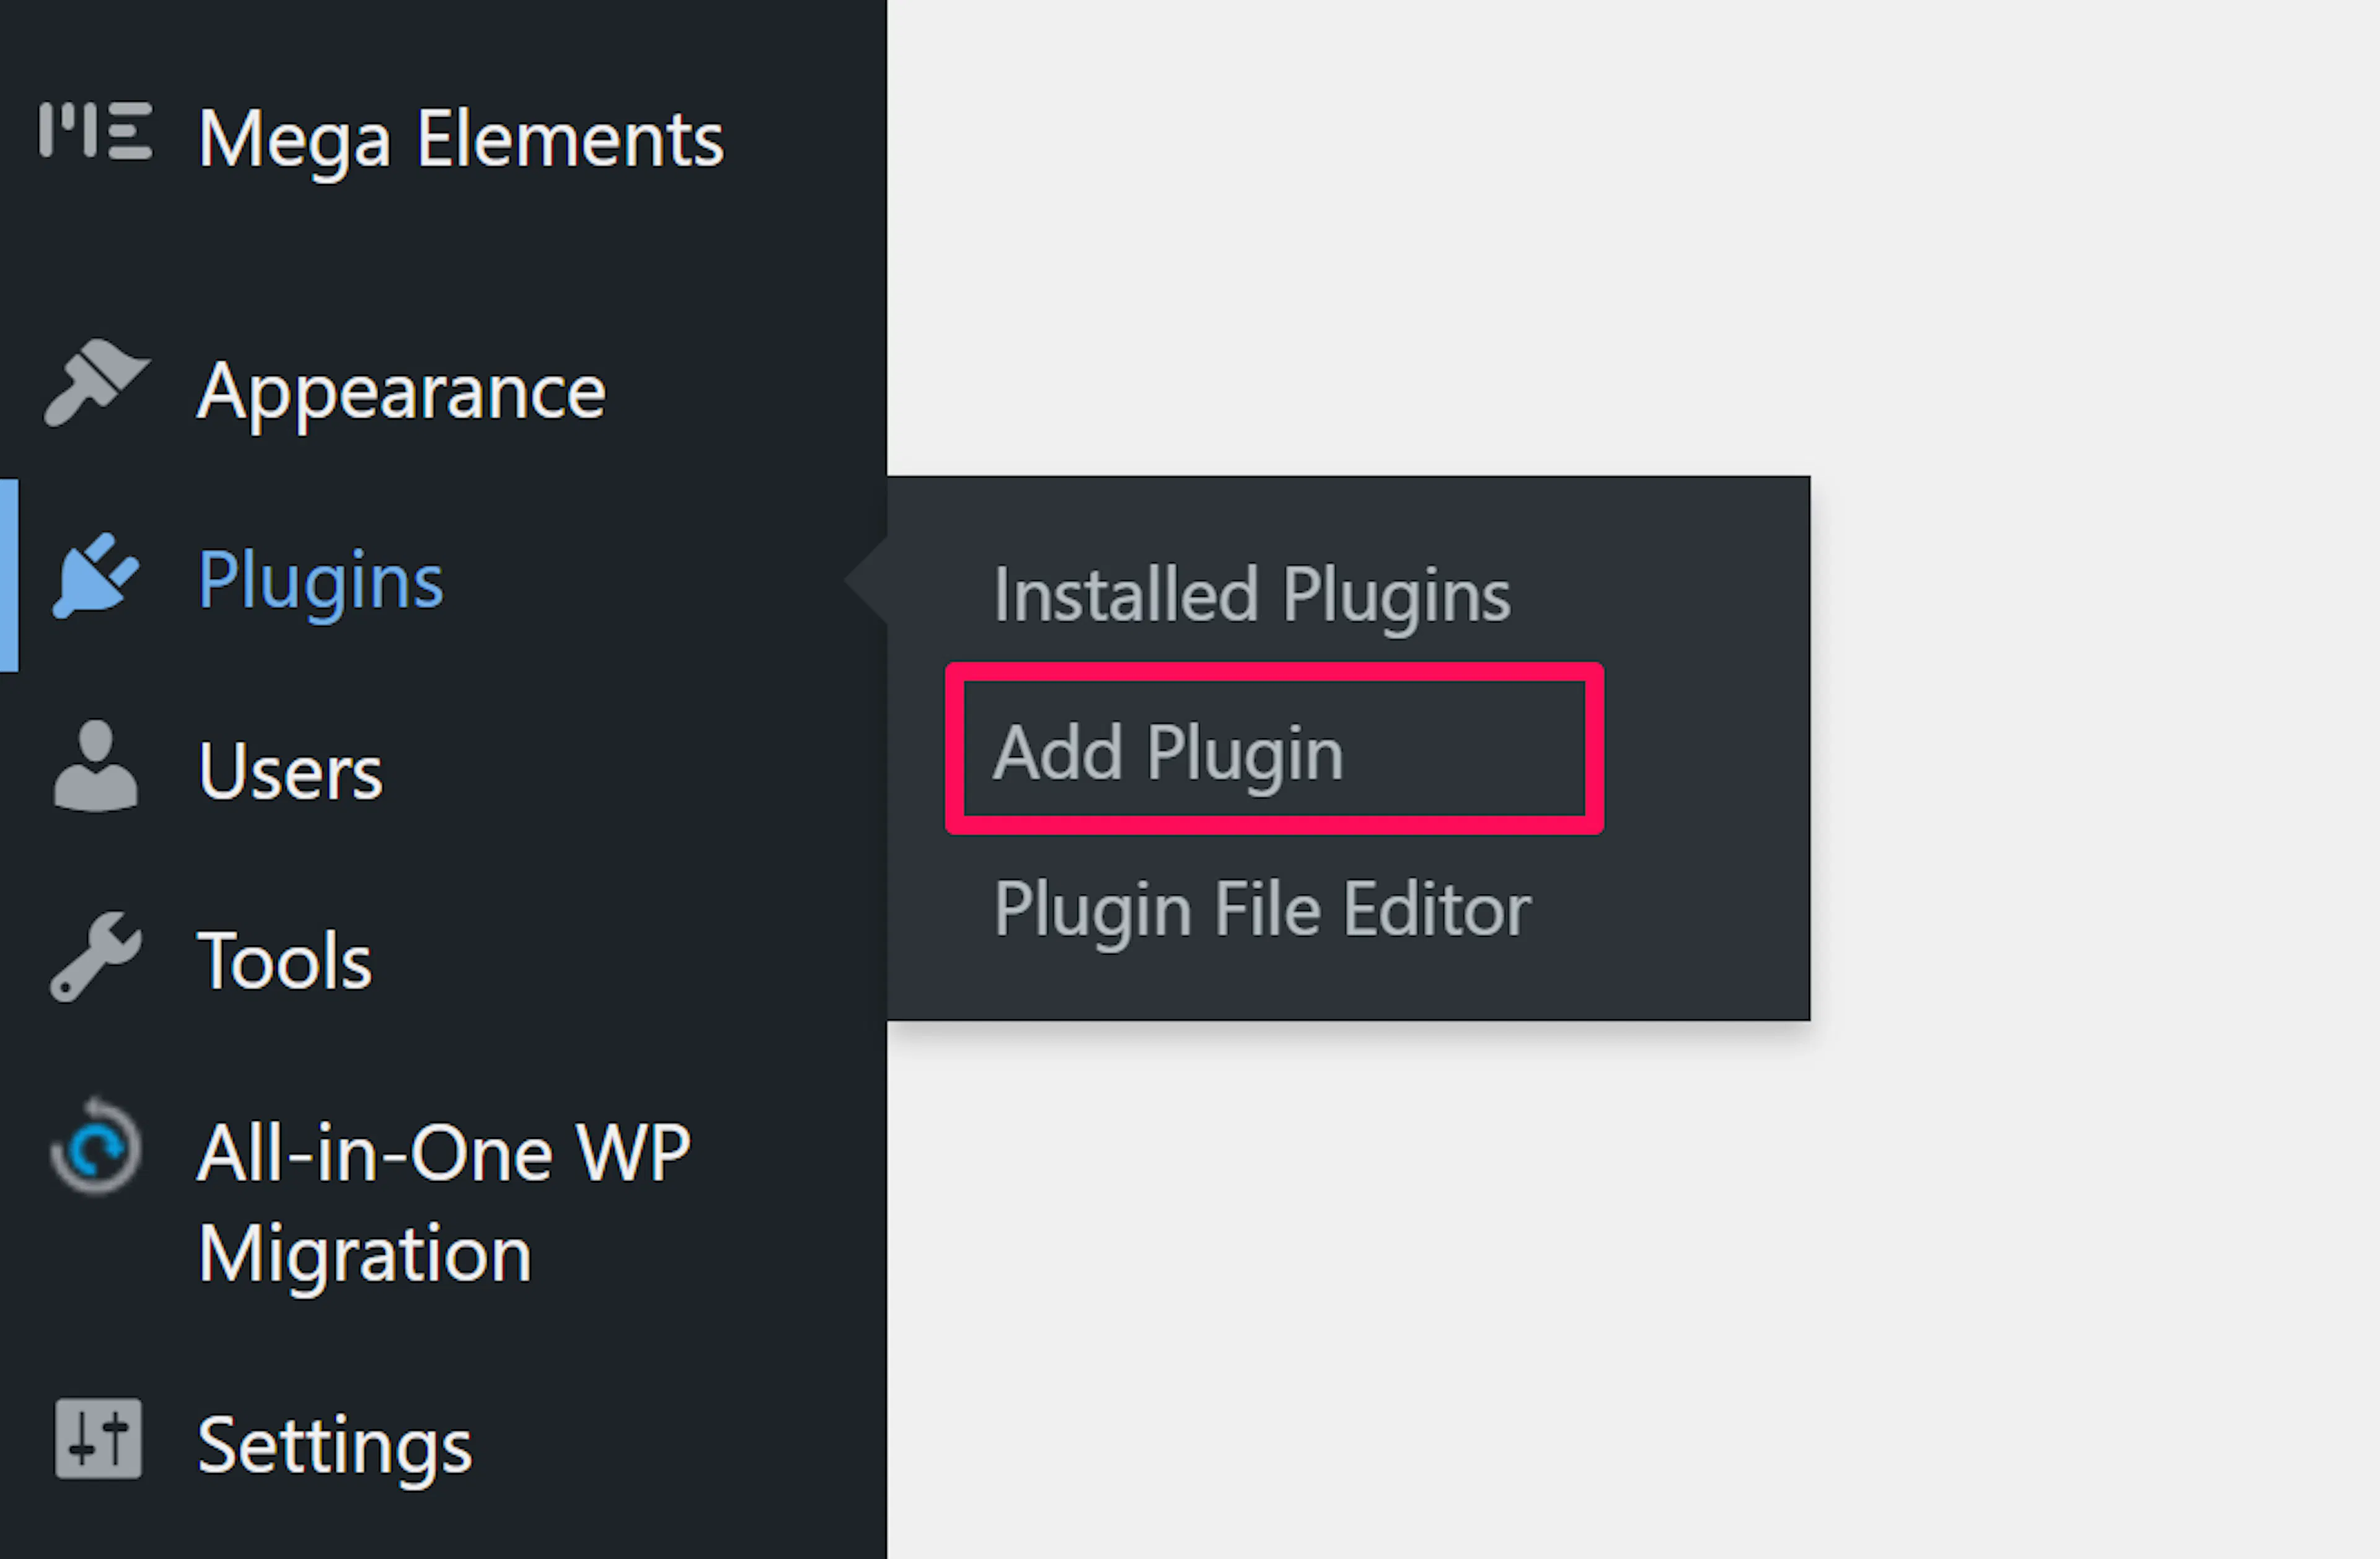Open the Settings menu label
Screen dimensions: 2380x1559
point(334,1446)
